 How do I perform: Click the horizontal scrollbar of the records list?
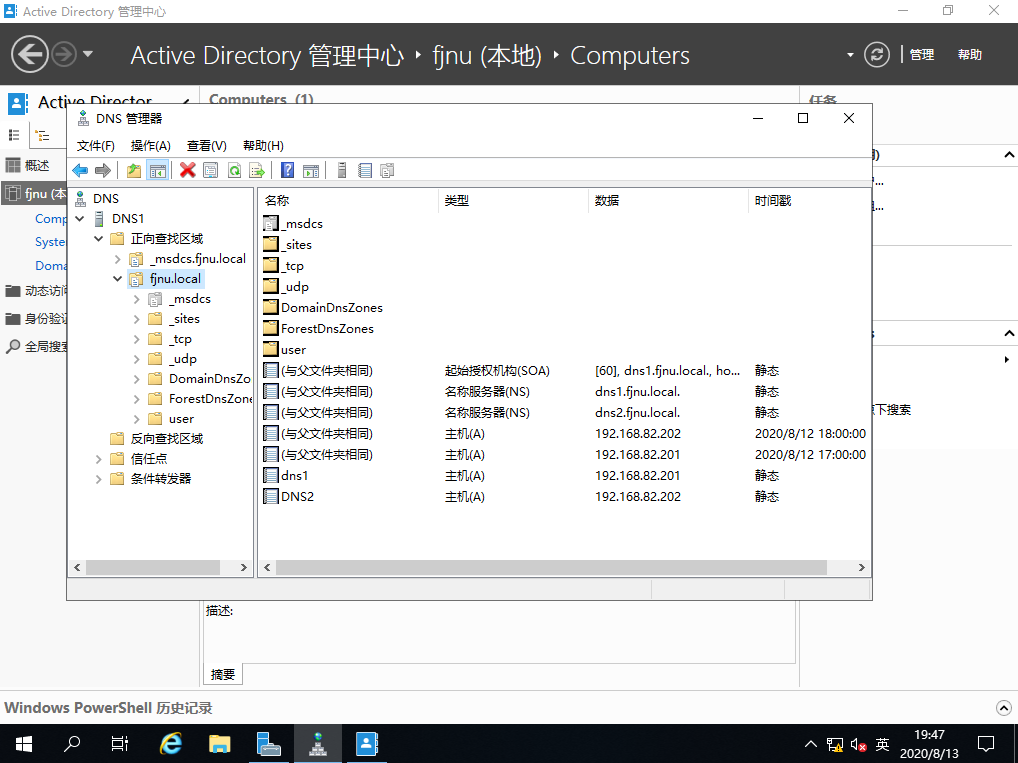coord(551,568)
